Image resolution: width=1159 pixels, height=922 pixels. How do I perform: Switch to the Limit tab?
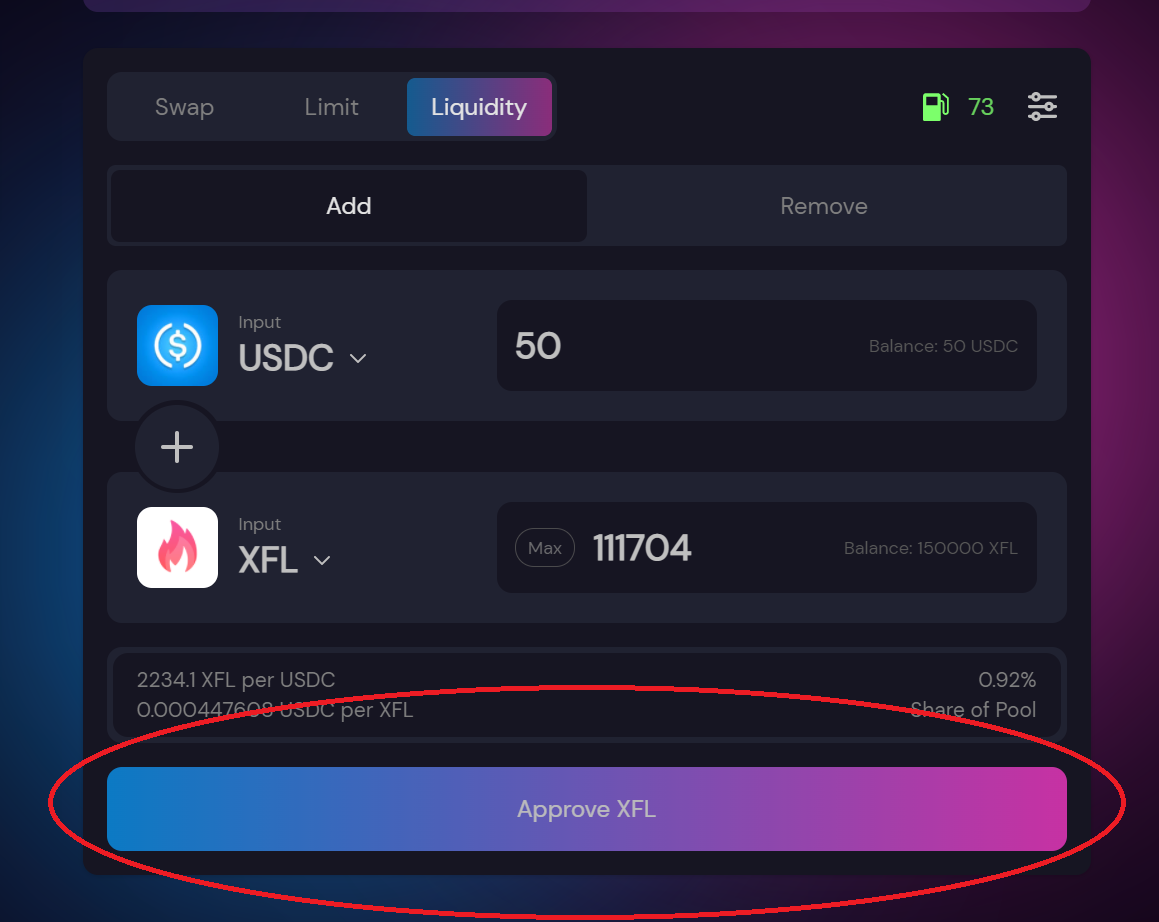pos(331,107)
